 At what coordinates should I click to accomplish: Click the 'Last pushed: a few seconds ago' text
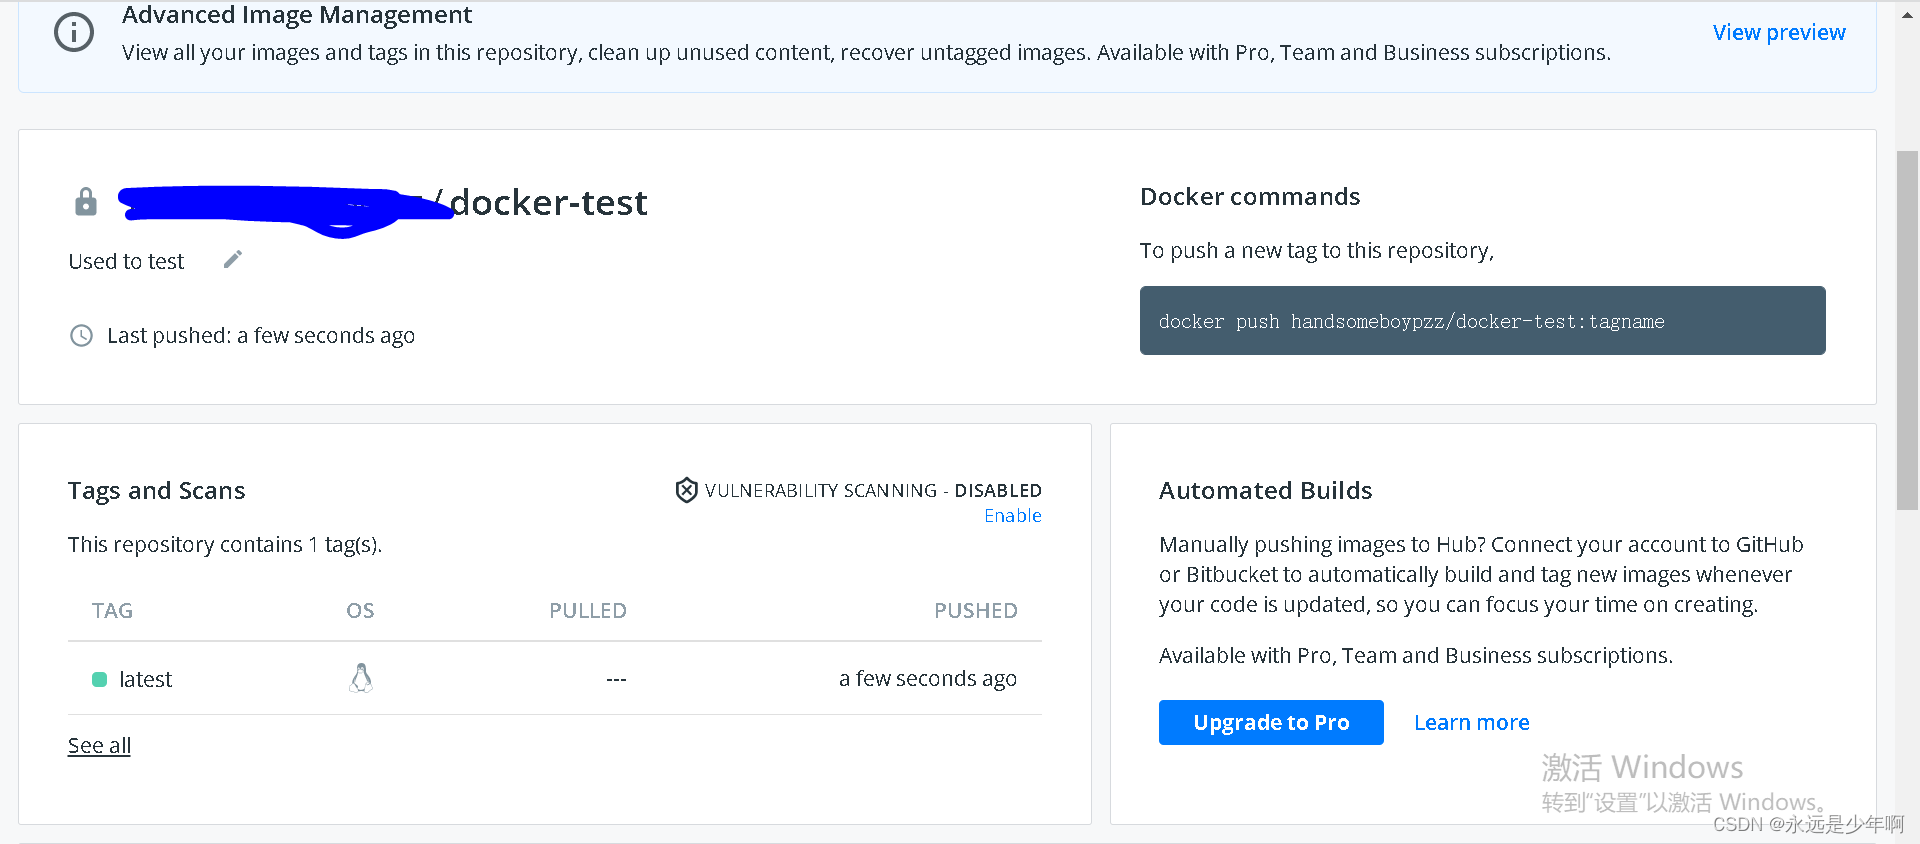click(261, 336)
